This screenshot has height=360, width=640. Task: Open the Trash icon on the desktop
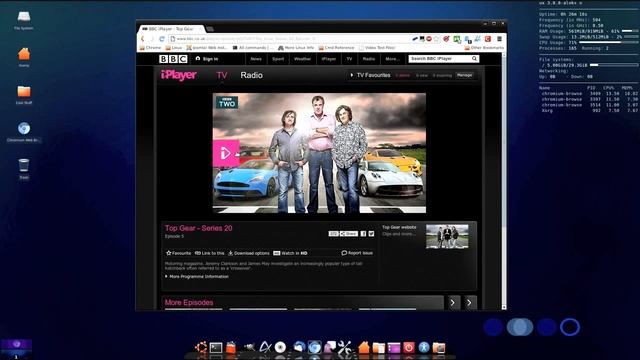click(x=24, y=169)
